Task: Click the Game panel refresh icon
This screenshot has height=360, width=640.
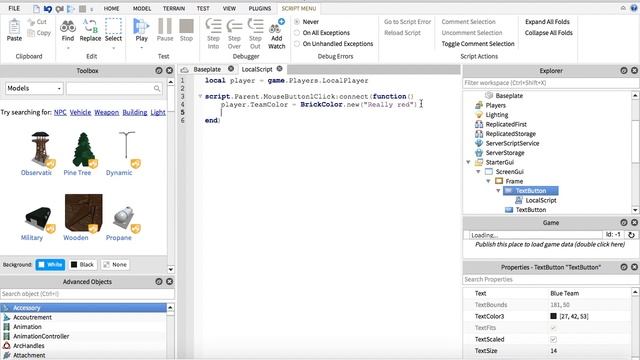Action: click(x=631, y=235)
